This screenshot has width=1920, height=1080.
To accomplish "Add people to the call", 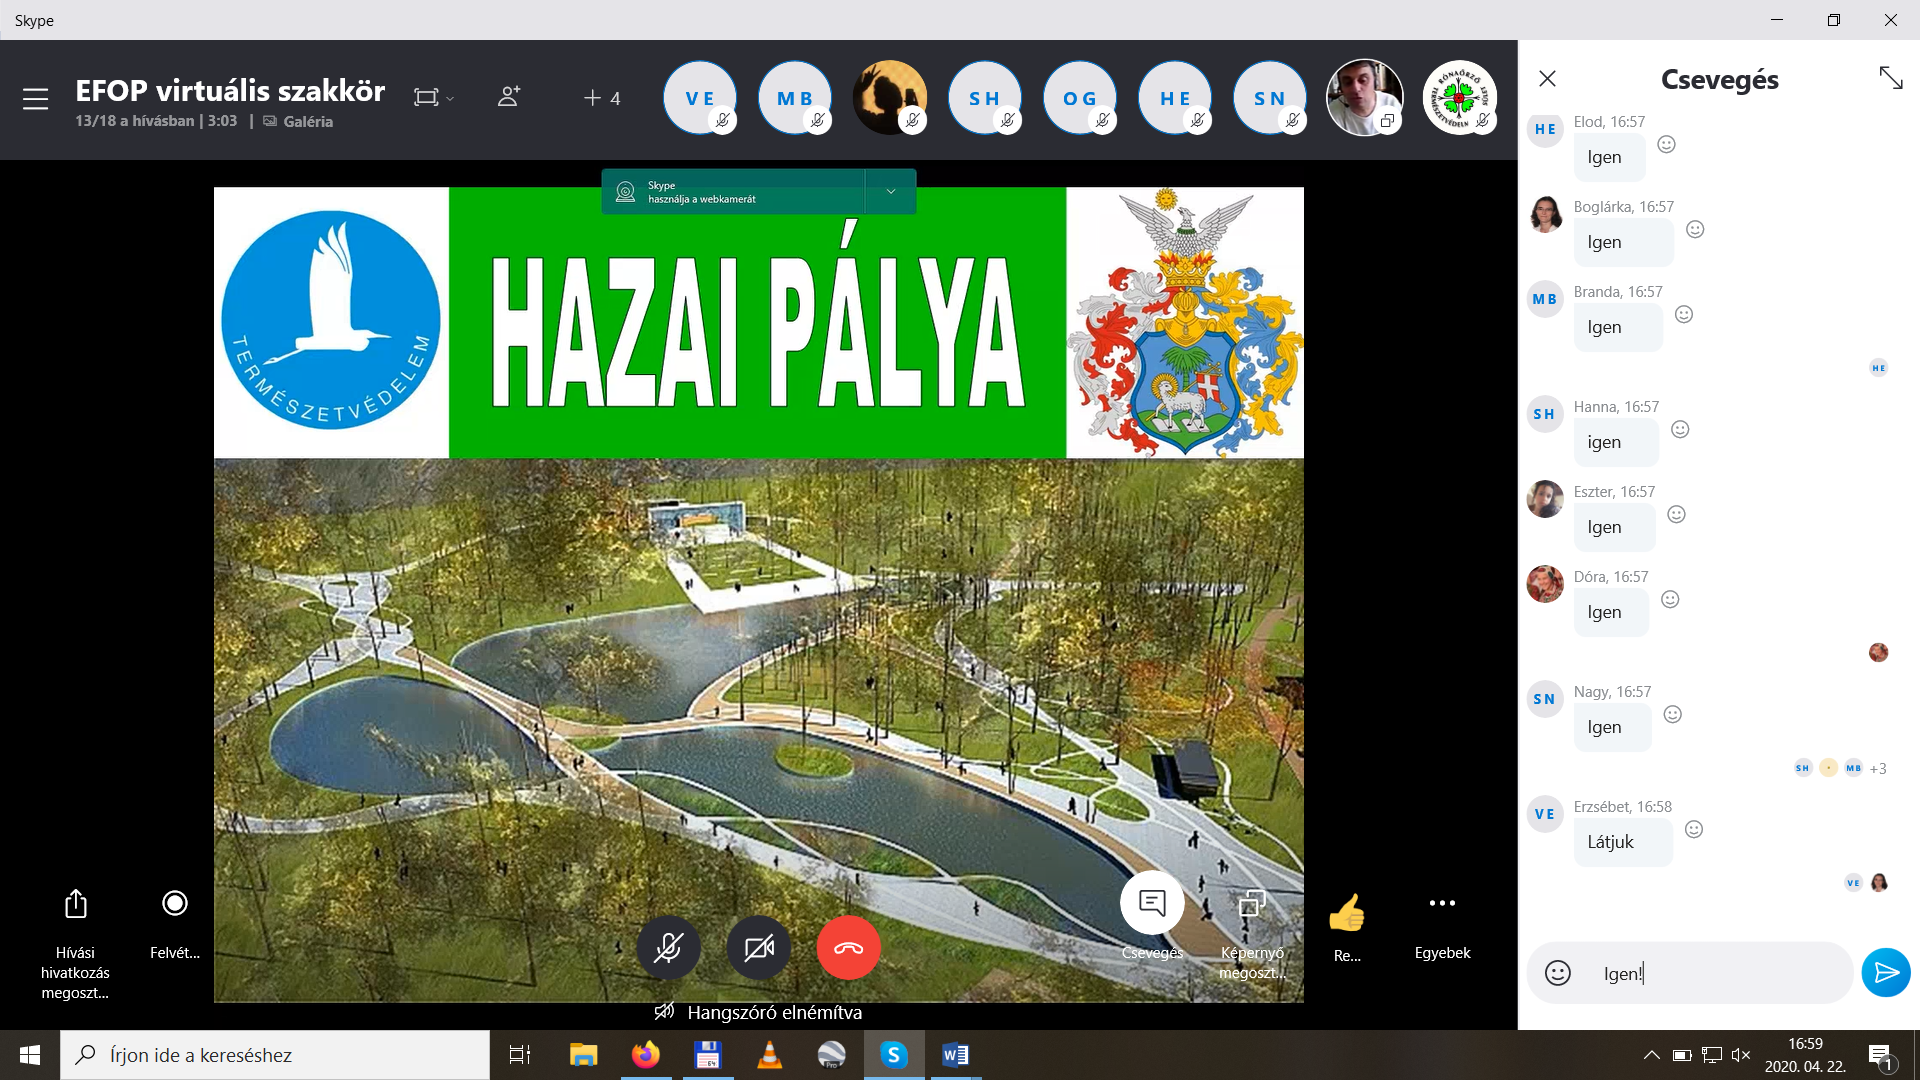I will point(509,96).
